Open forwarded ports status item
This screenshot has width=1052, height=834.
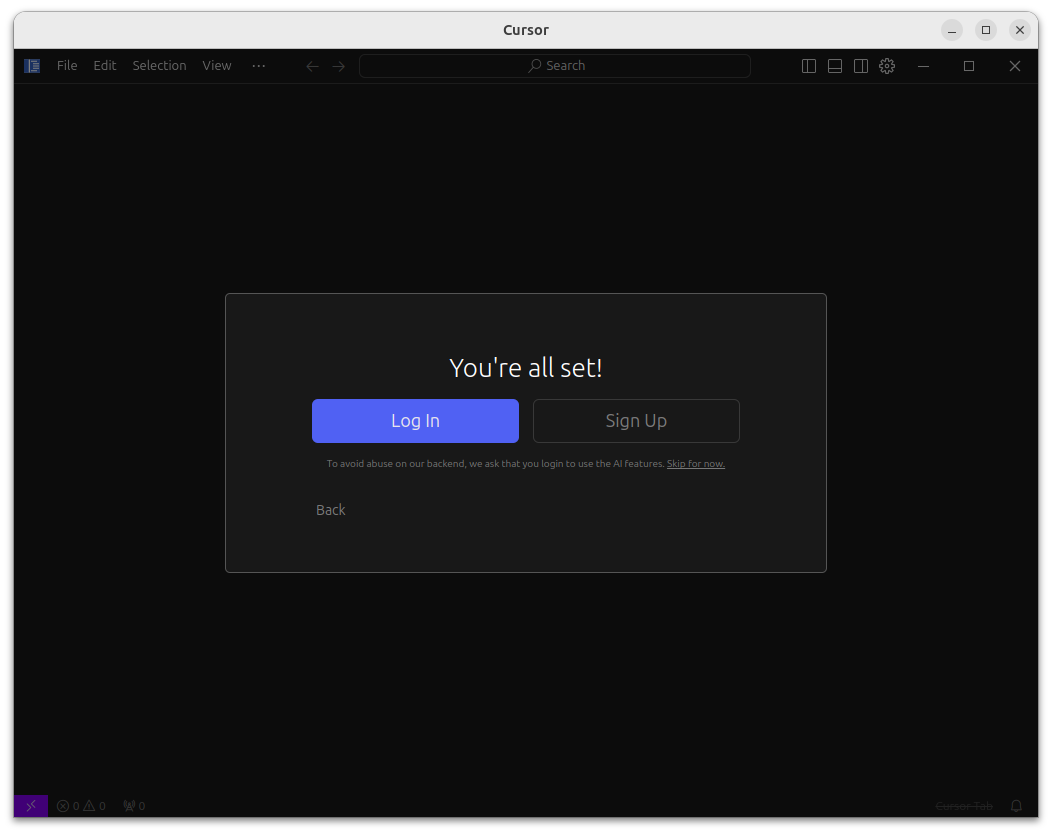tap(134, 806)
